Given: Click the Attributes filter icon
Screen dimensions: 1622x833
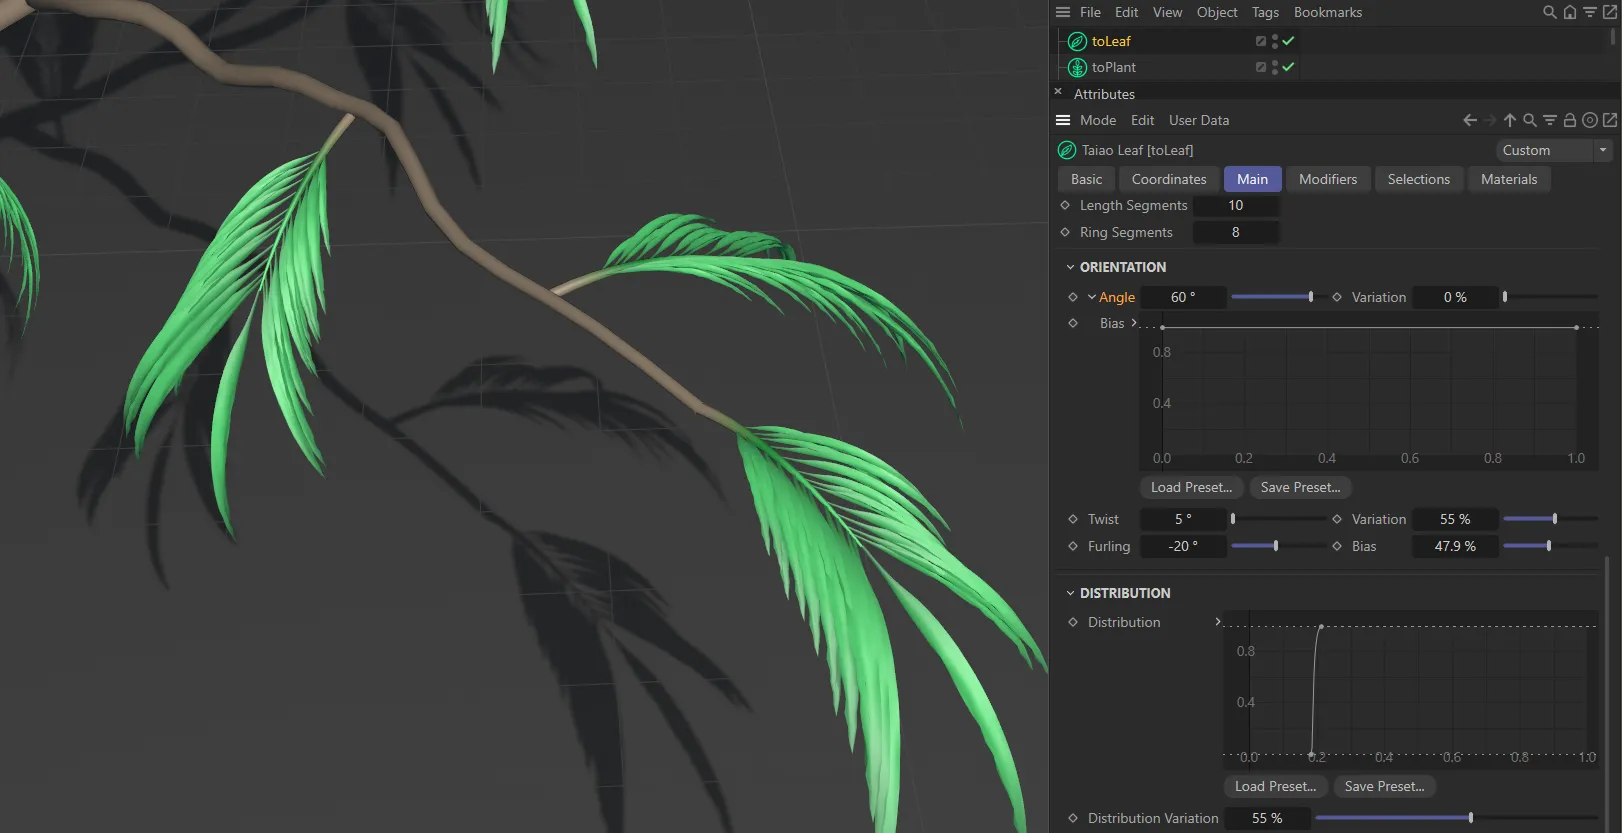Looking at the screenshot, I should (x=1550, y=120).
